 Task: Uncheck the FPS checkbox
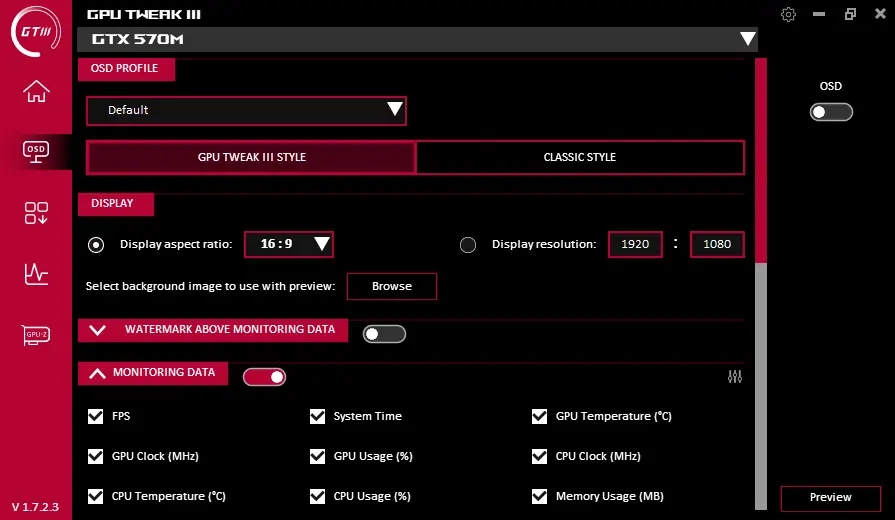pos(95,416)
